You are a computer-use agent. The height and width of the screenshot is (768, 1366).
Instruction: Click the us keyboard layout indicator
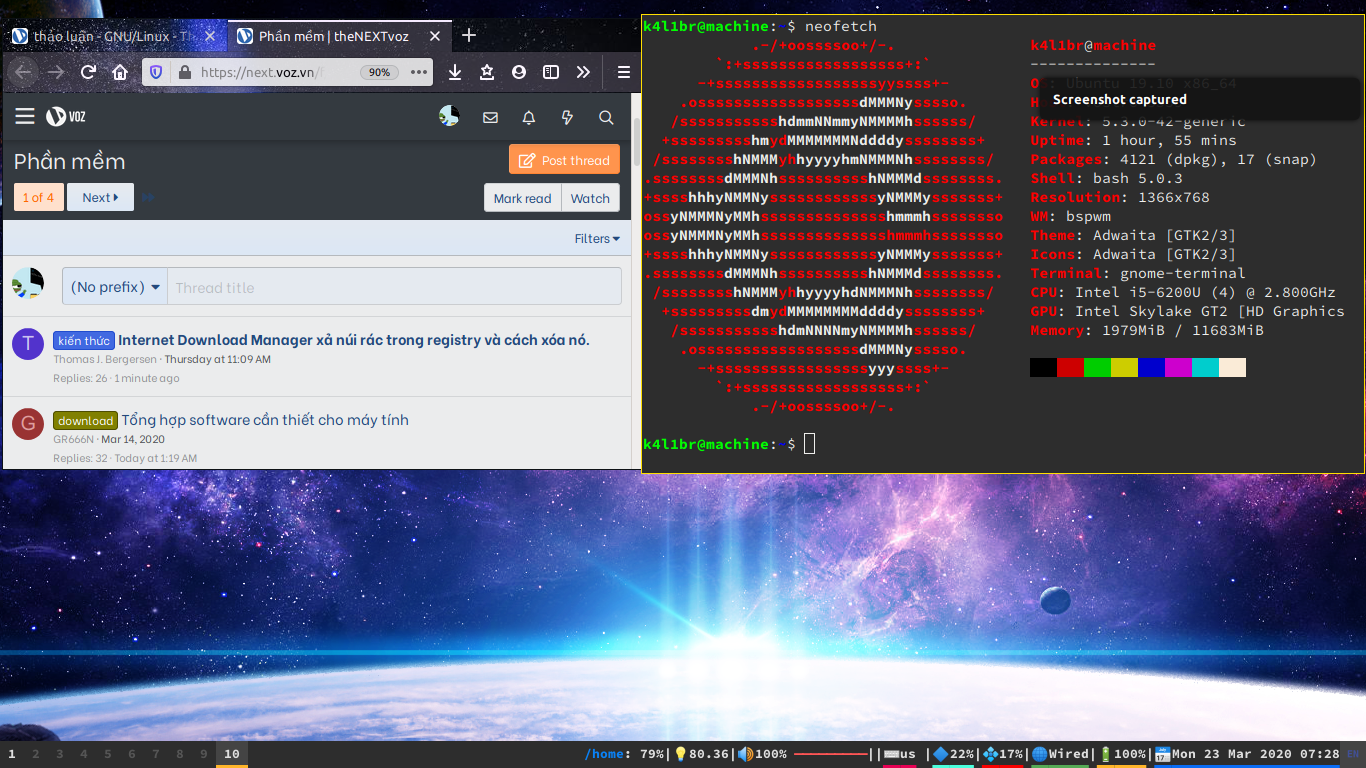(x=899, y=754)
